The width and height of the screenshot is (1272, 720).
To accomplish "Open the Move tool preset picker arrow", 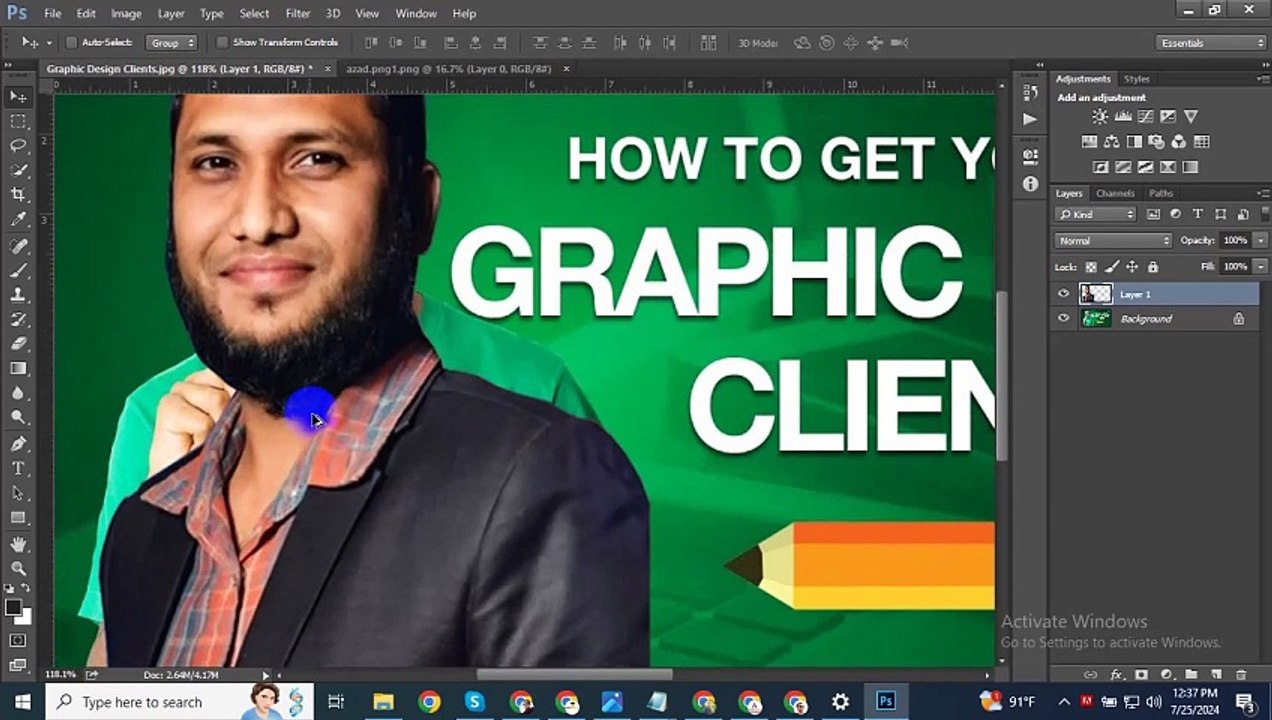I will click(x=47, y=43).
